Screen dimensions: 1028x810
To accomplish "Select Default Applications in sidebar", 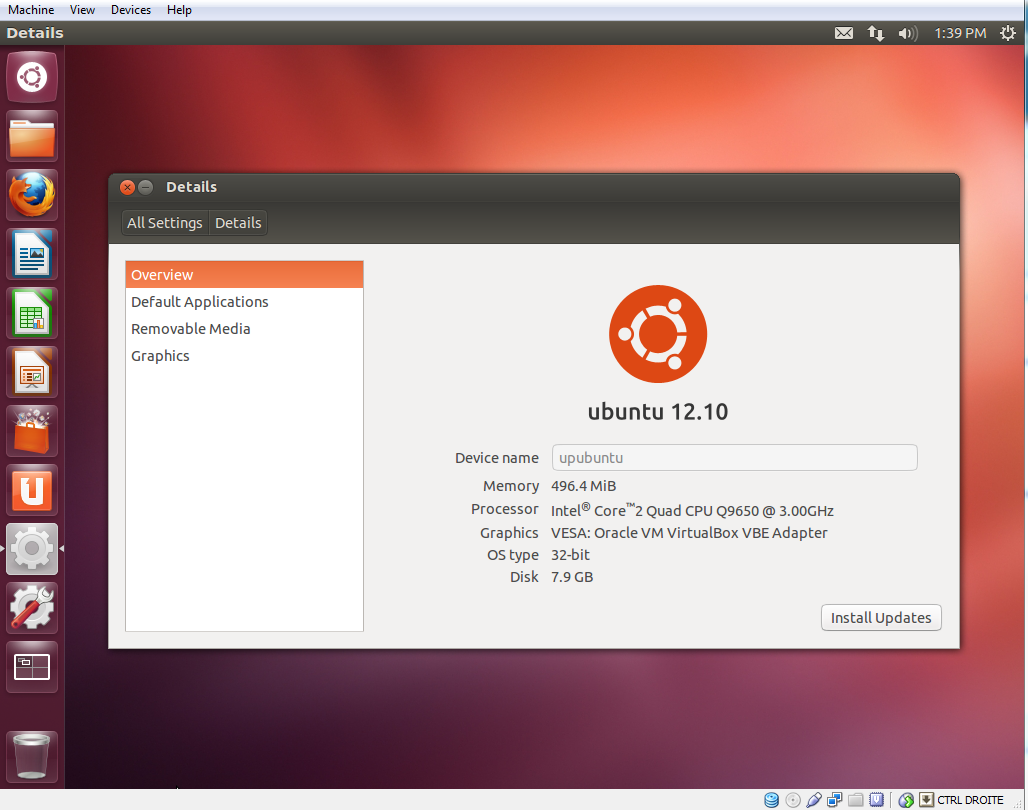I will pyautogui.click(x=244, y=302).
